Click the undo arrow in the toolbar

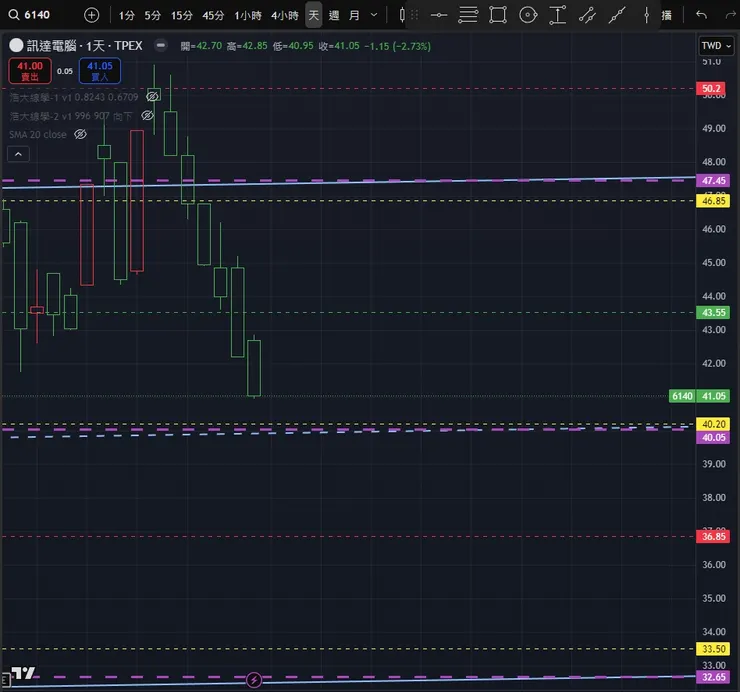701,15
